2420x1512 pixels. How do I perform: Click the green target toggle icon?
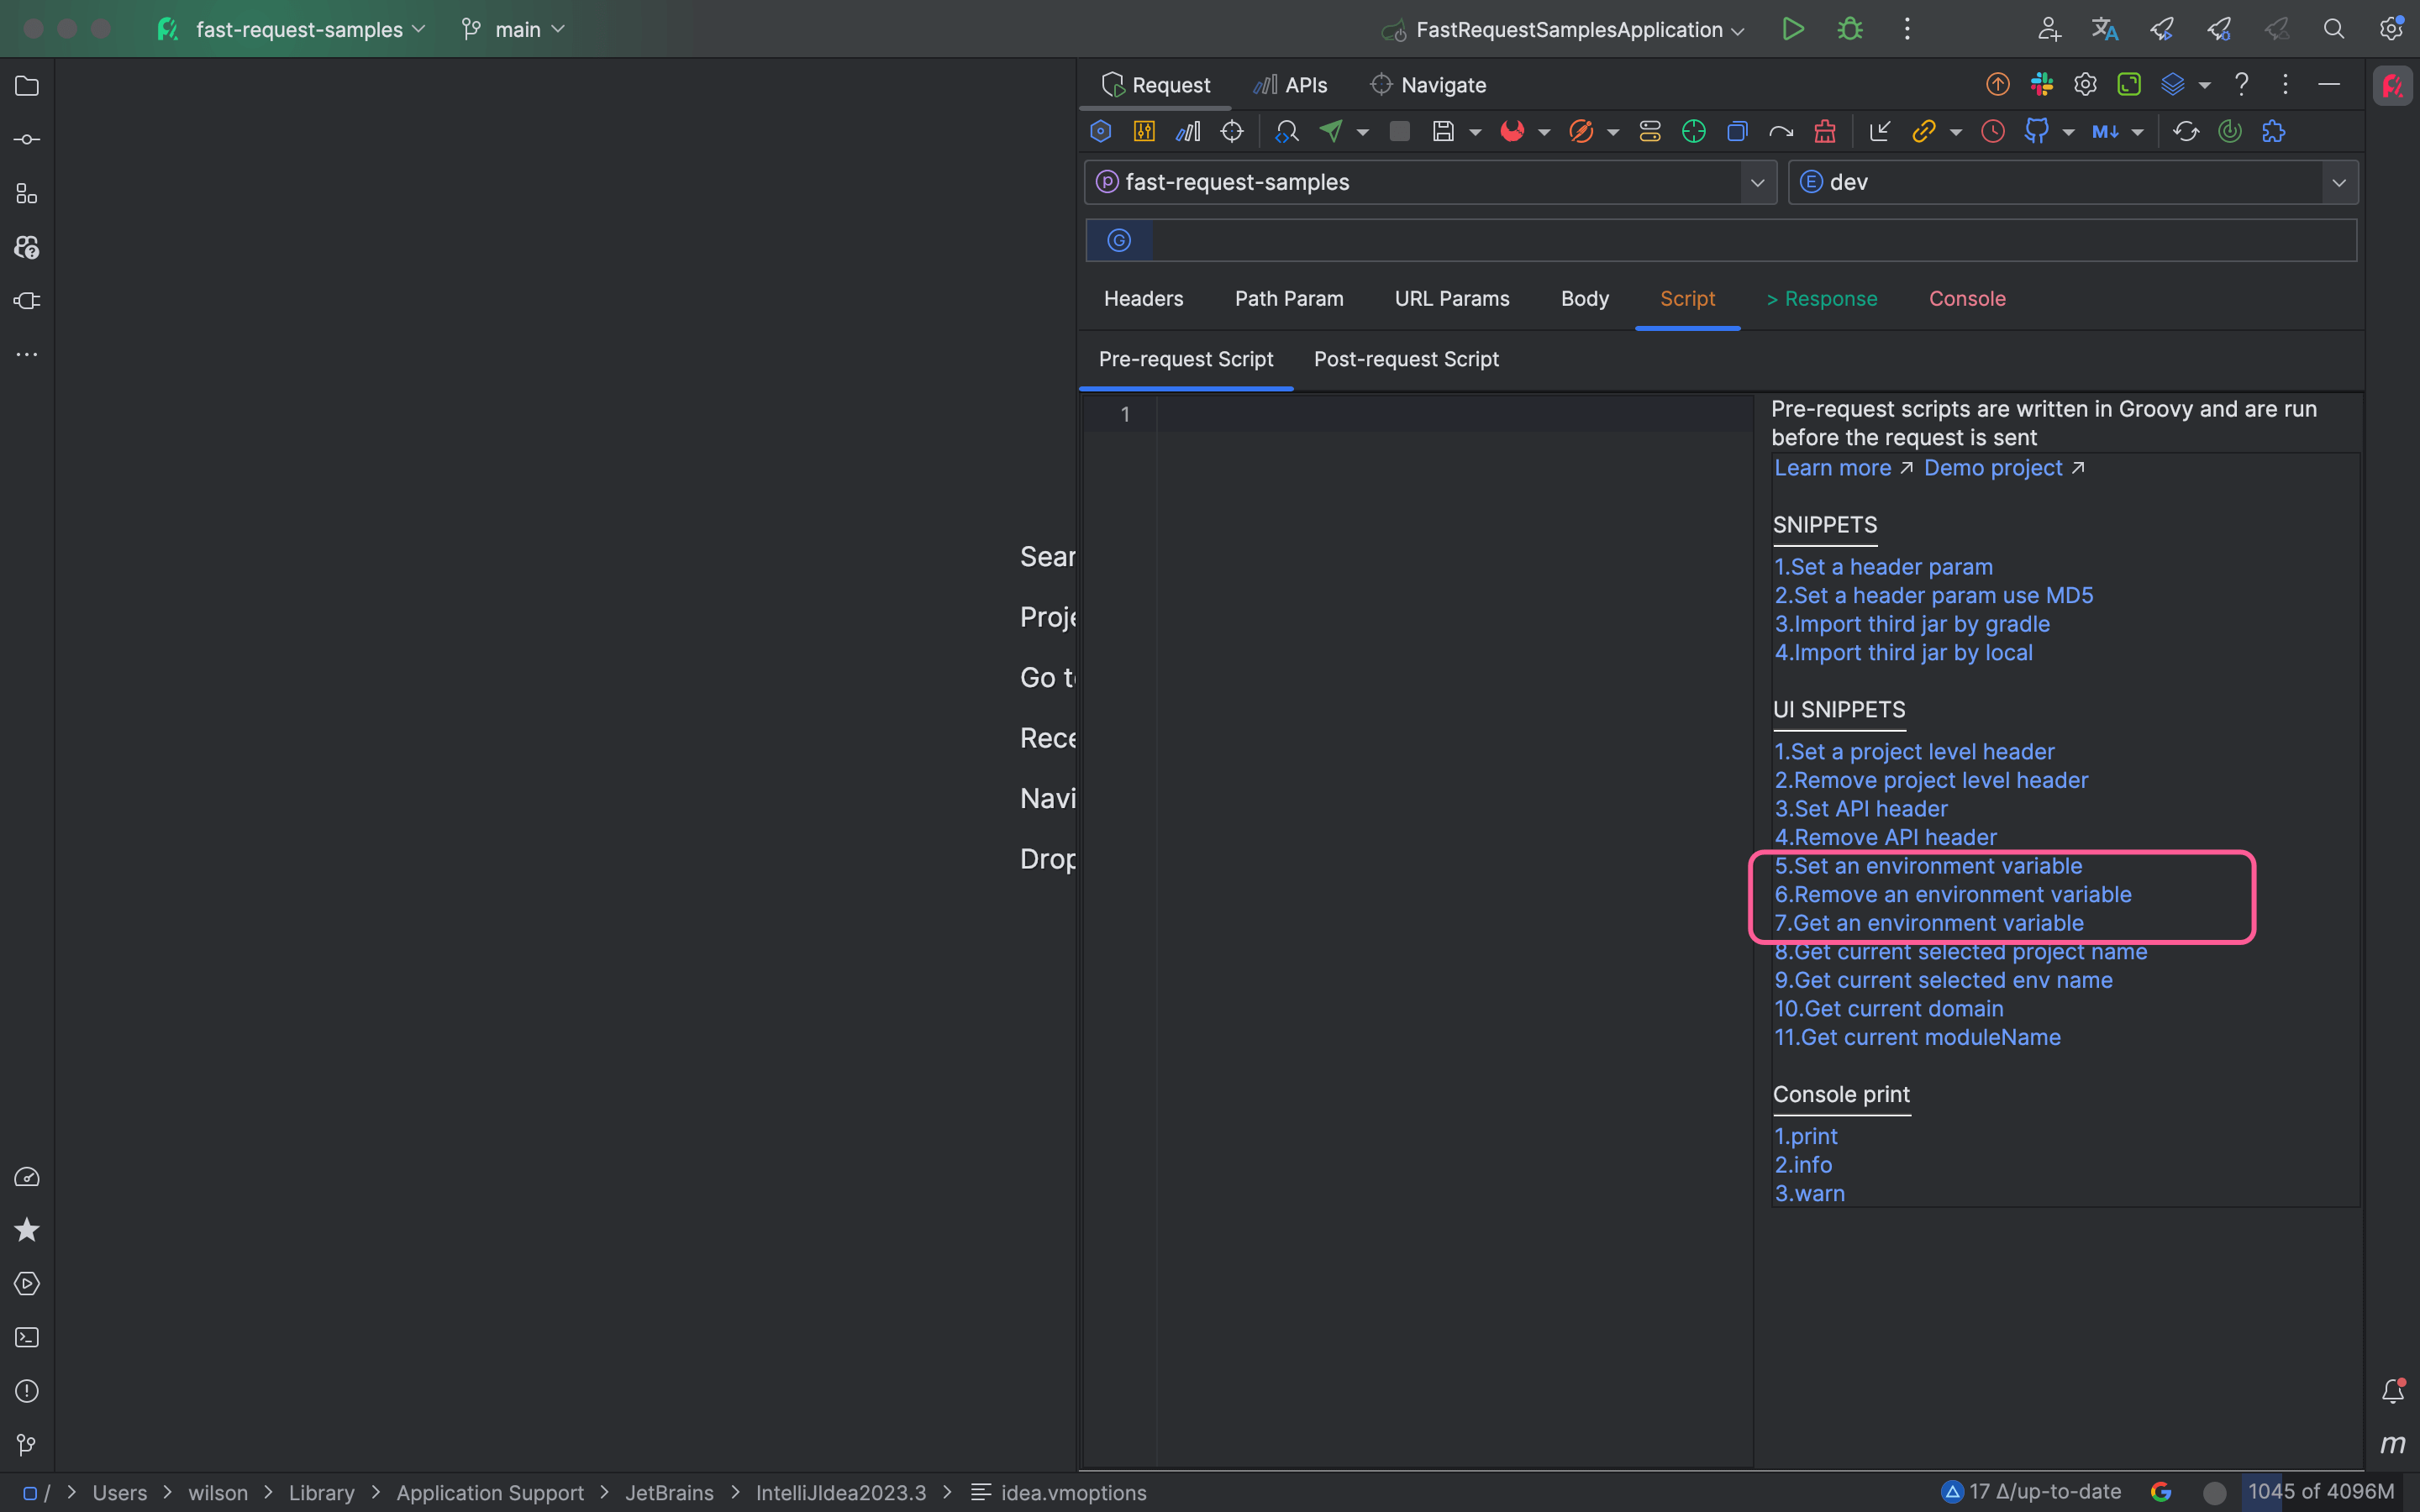1693,131
